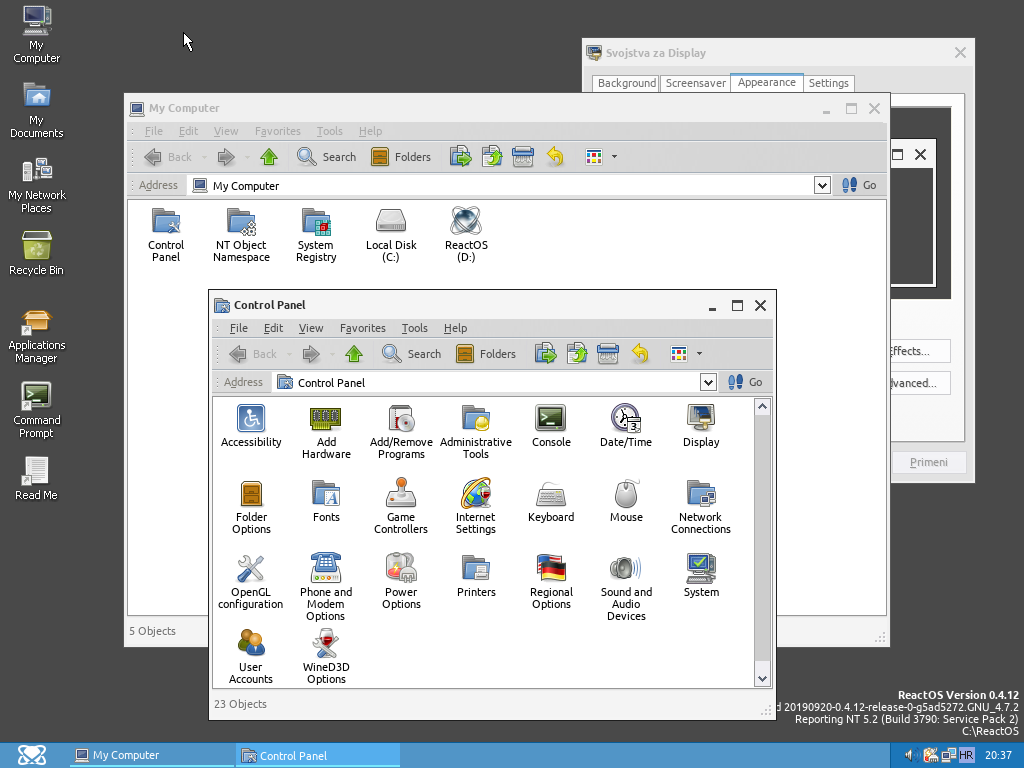Click the scroll down arrow in Control Panel
1024x768 pixels.
762,679
